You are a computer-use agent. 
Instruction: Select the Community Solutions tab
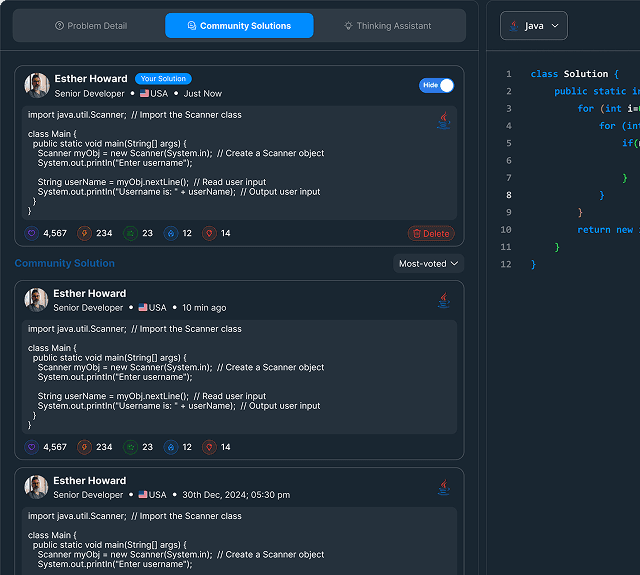[x=239, y=26]
